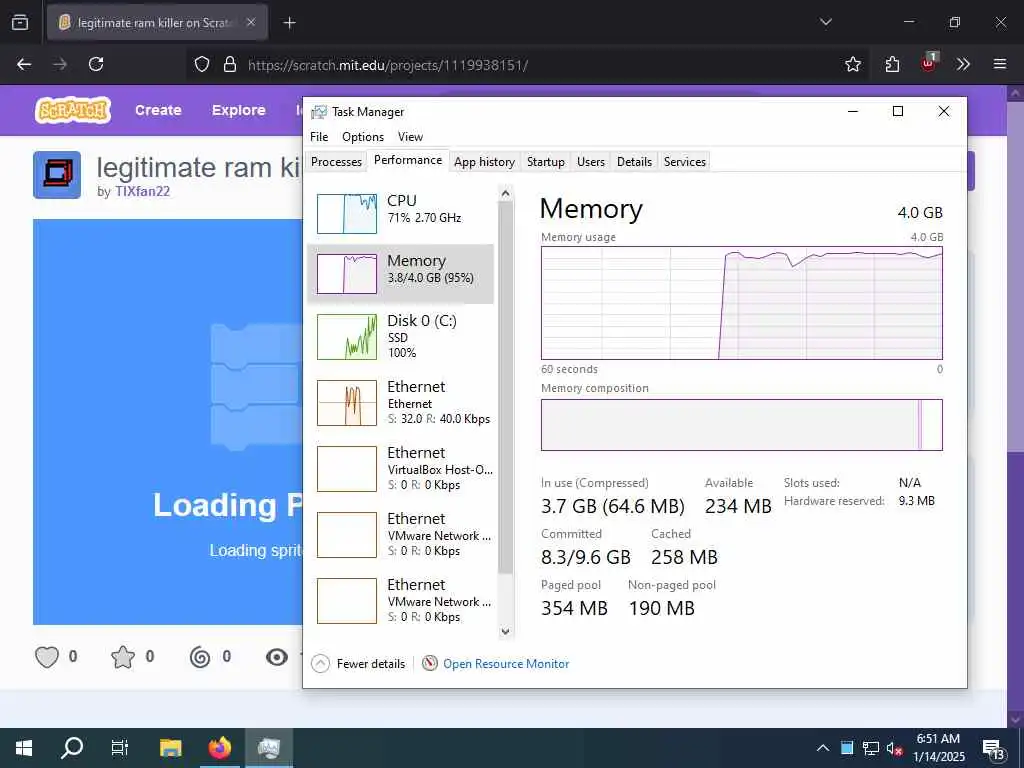Click Firefox icon on taskbar
The height and width of the screenshot is (768, 1024).
pyautogui.click(x=220, y=748)
